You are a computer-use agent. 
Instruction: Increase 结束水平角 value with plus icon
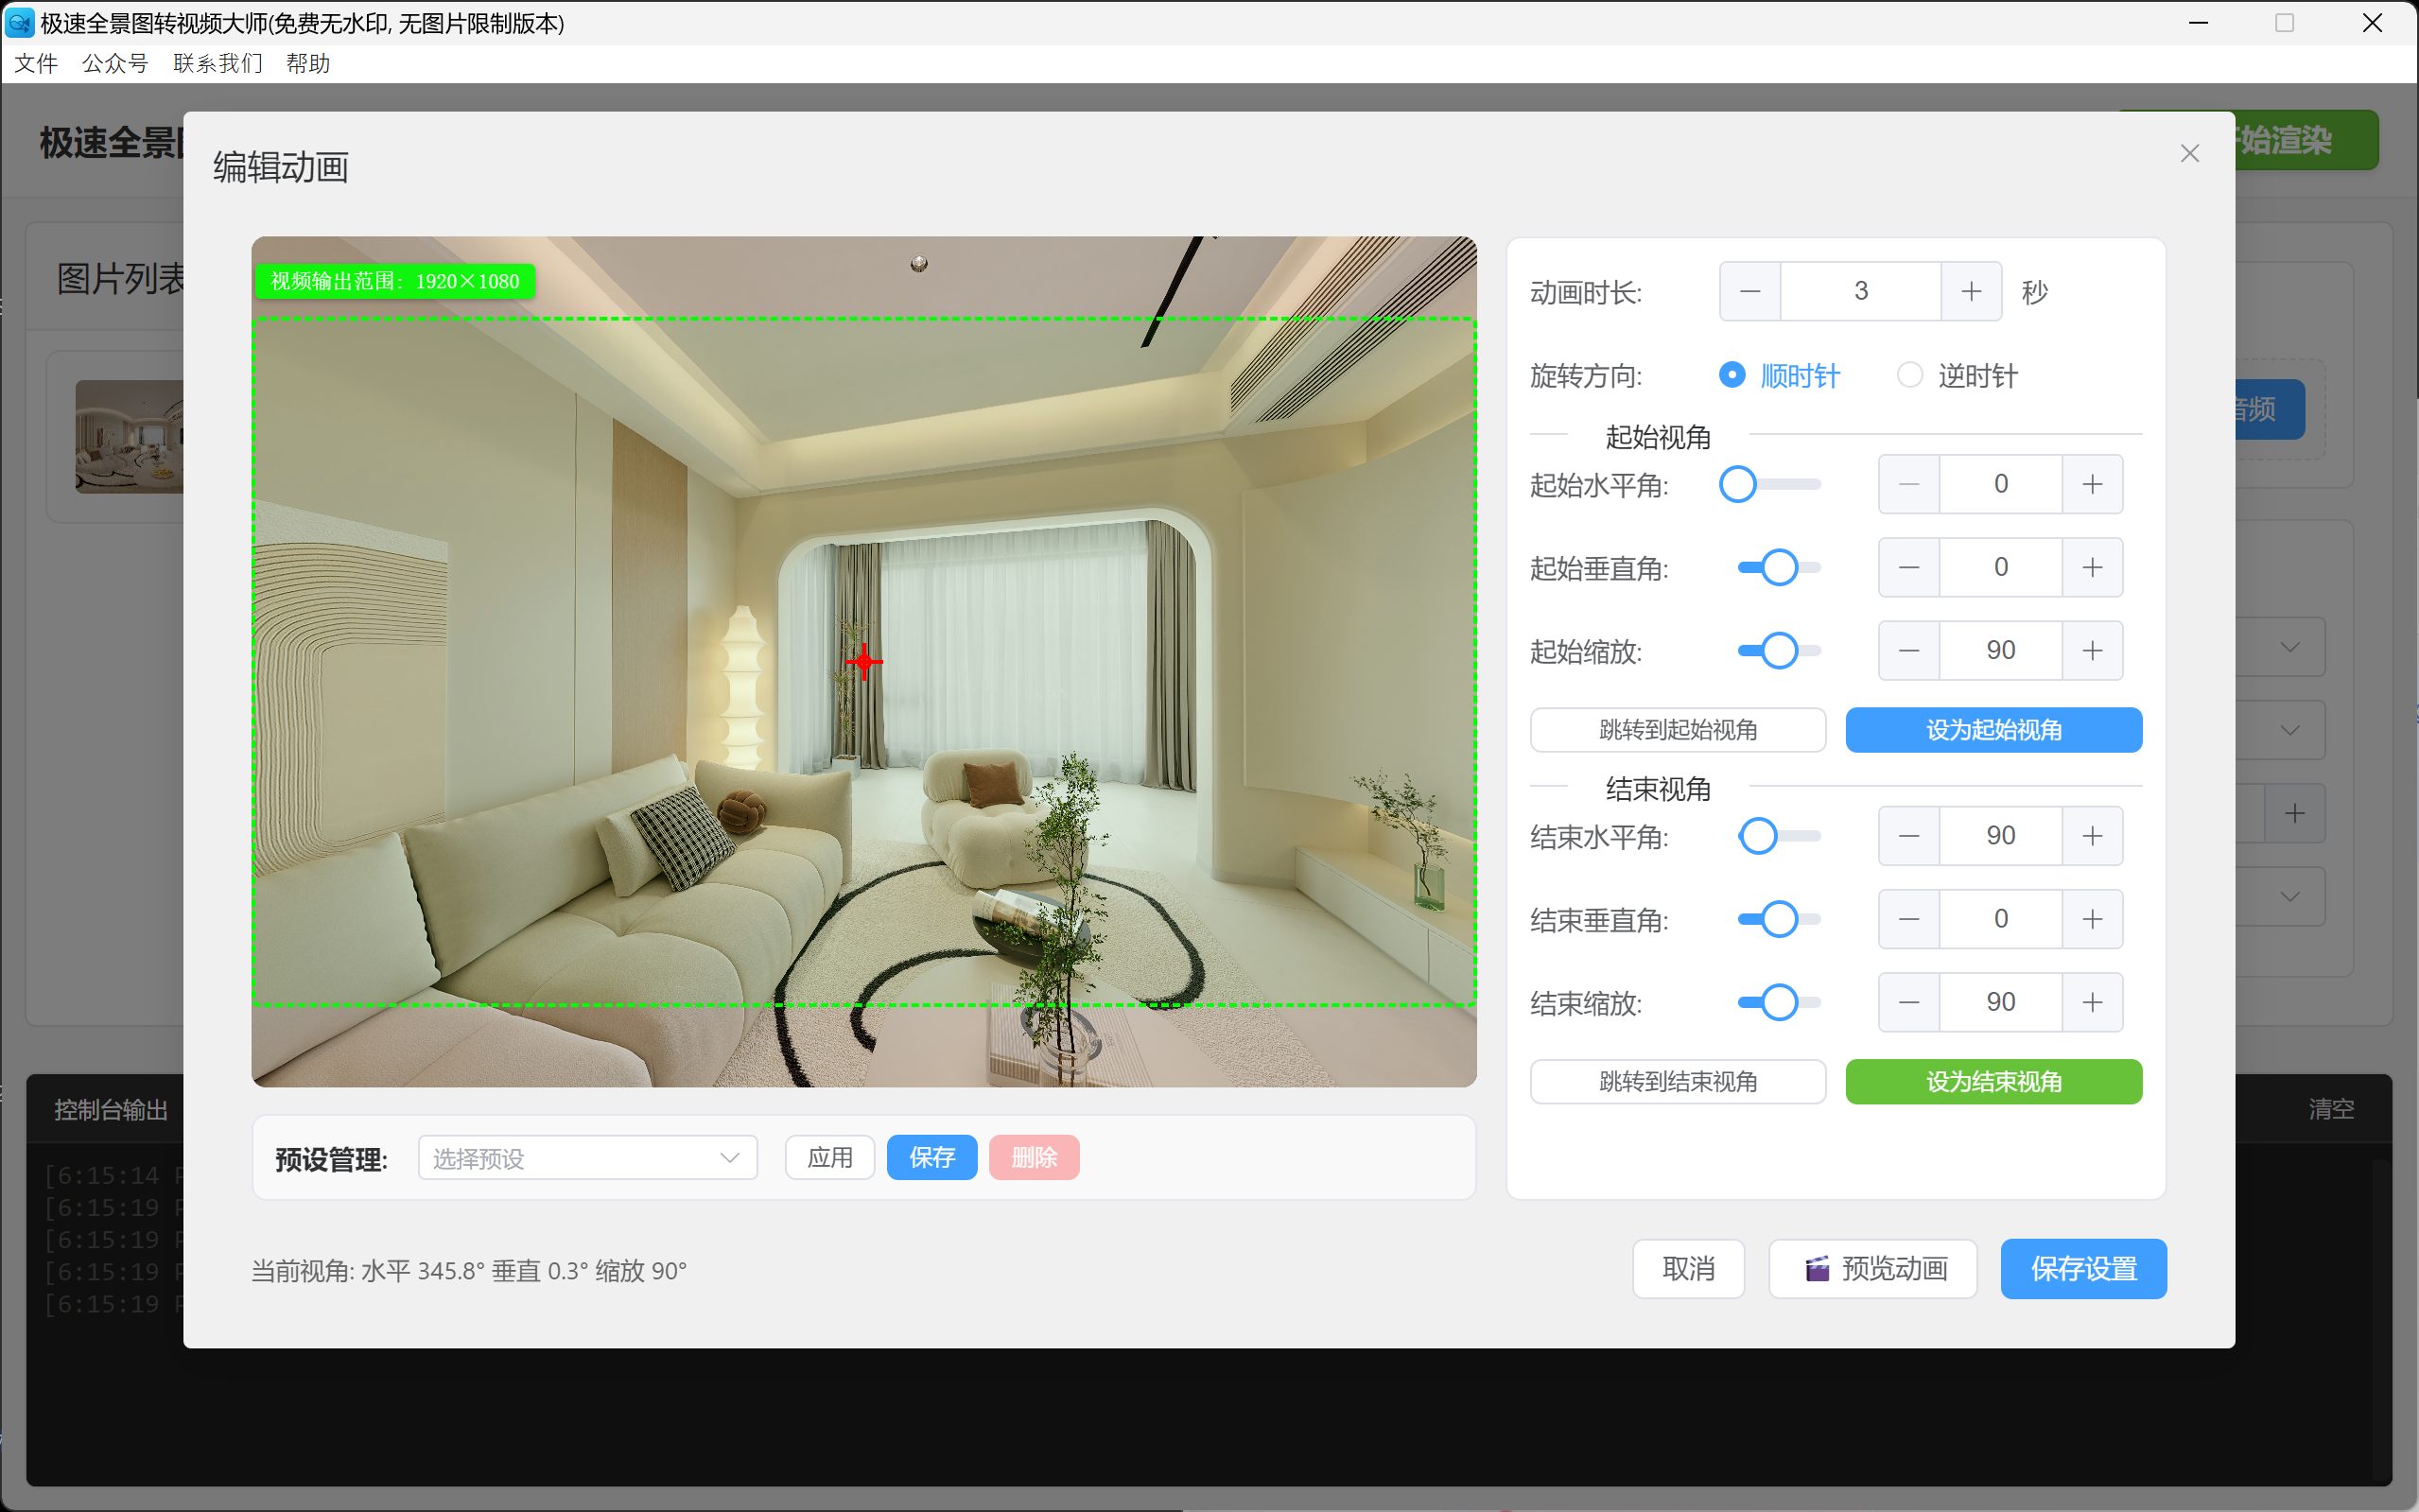pyautogui.click(x=2091, y=836)
